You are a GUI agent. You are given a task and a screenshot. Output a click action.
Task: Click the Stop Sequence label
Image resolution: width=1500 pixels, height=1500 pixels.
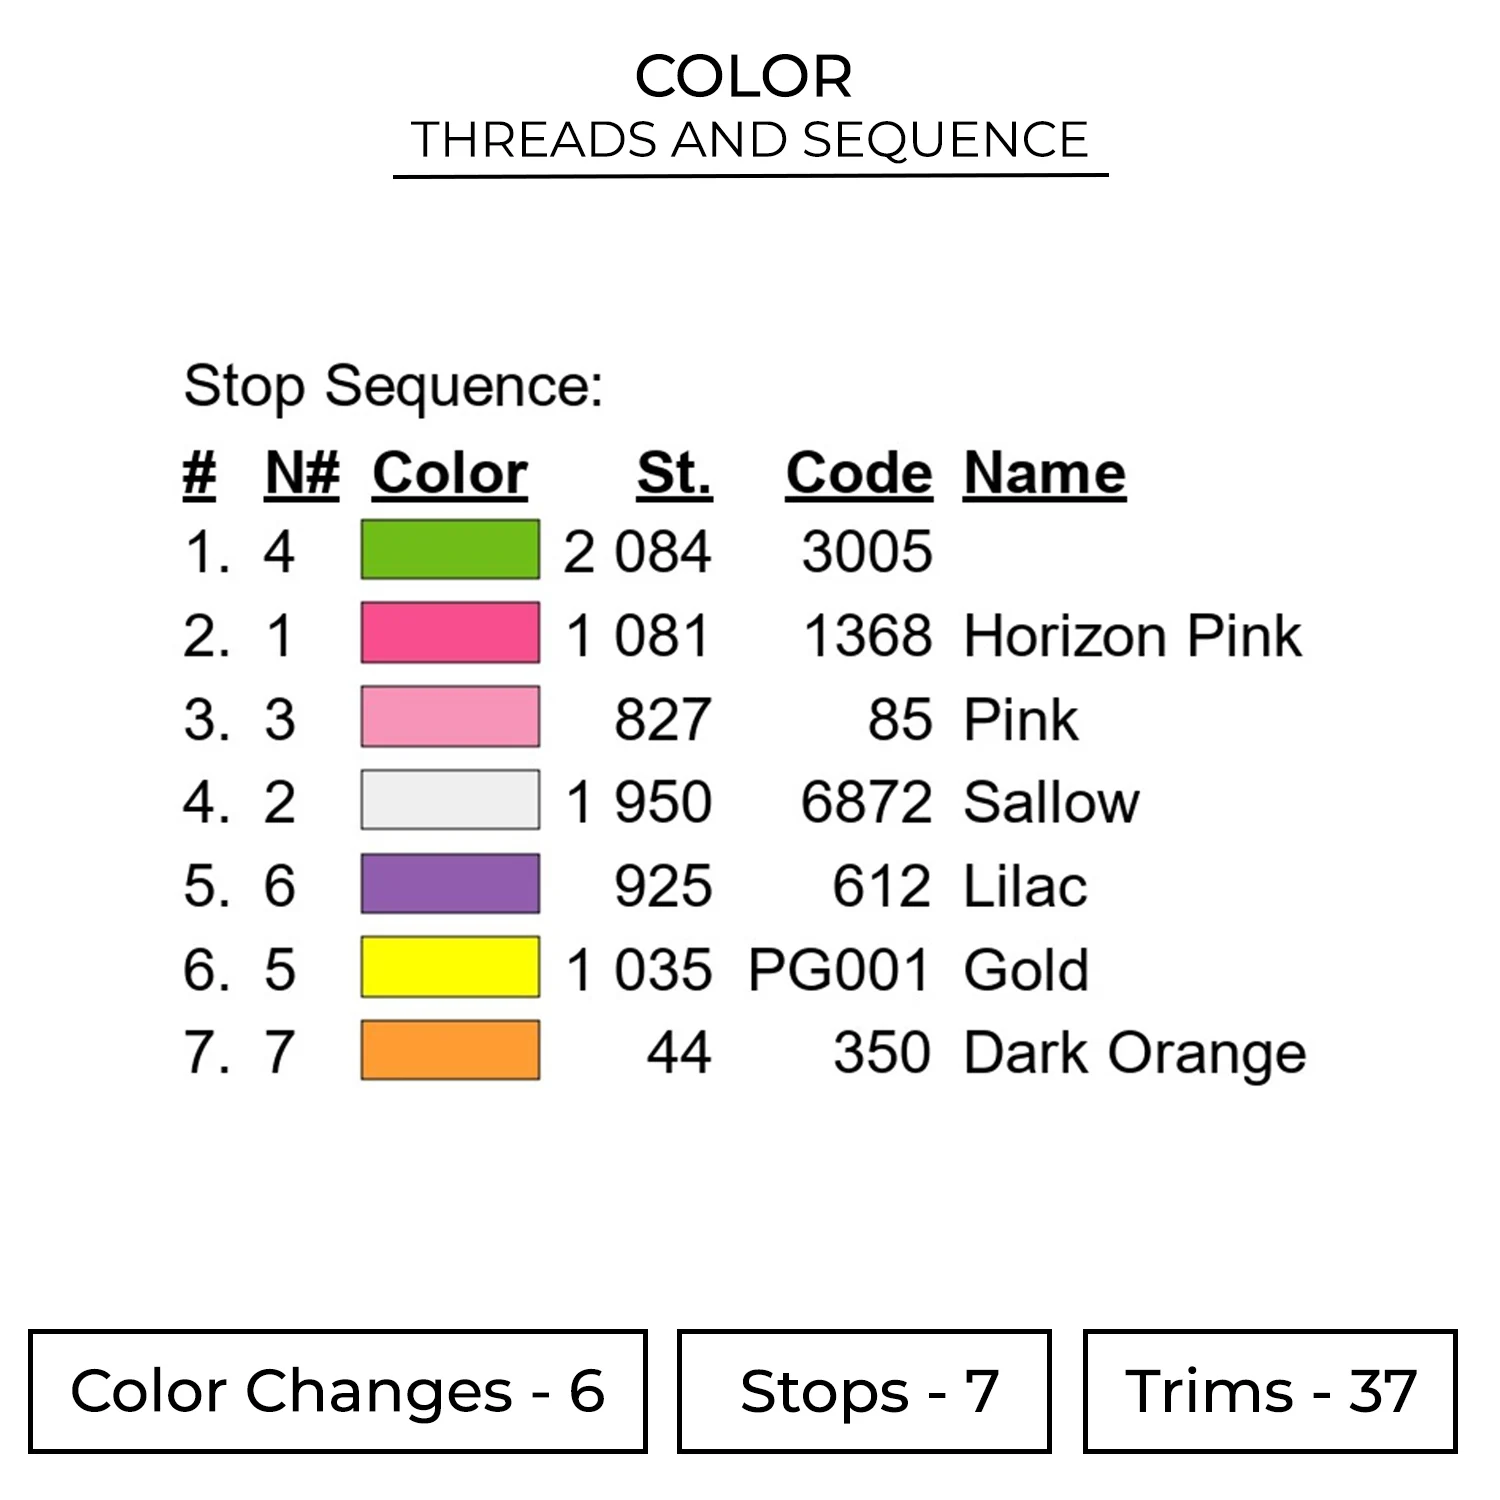pos(393,387)
